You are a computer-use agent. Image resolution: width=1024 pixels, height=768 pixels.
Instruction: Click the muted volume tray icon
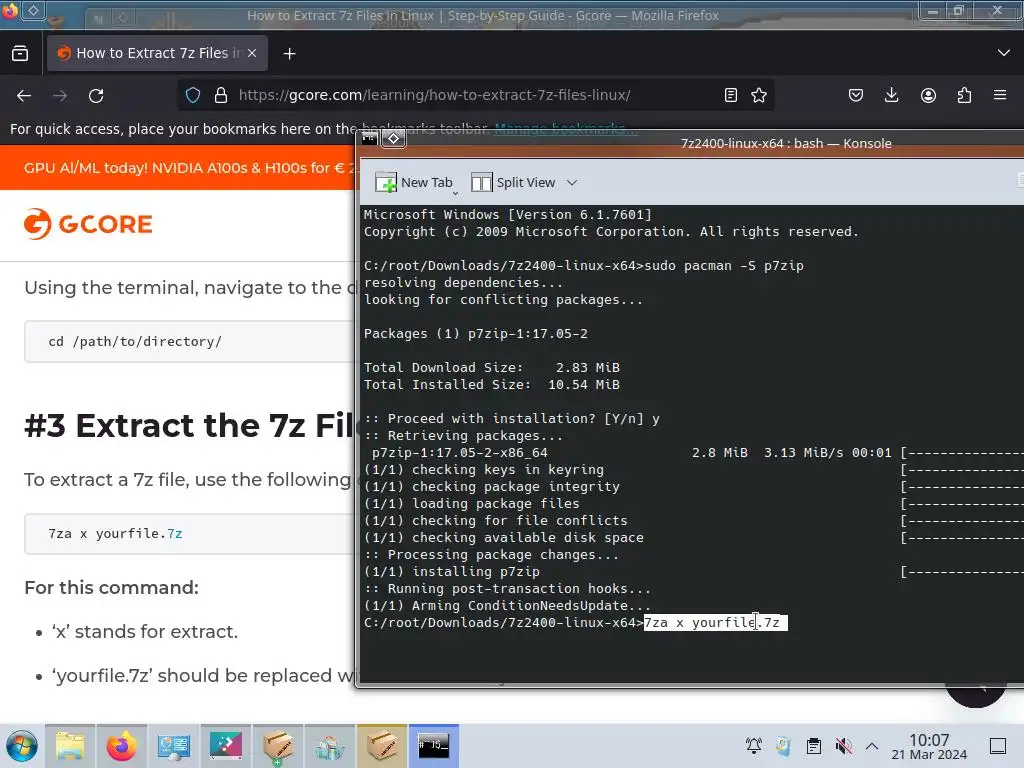(x=843, y=746)
